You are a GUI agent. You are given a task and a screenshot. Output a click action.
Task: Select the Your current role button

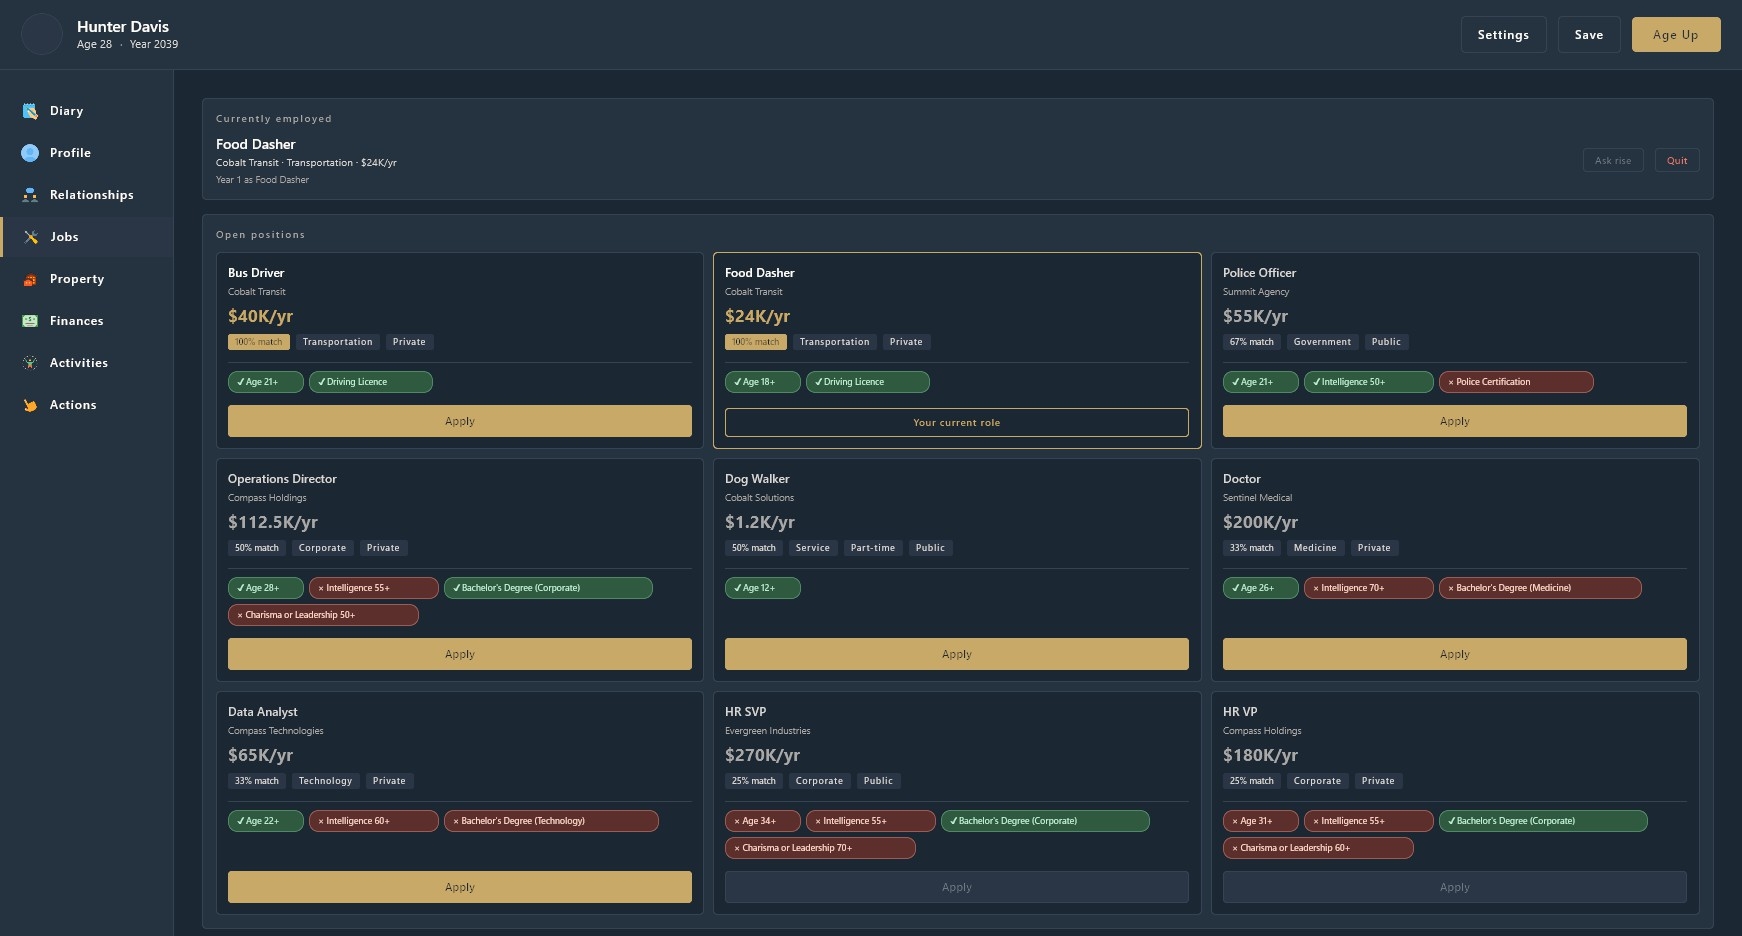(956, 422)
